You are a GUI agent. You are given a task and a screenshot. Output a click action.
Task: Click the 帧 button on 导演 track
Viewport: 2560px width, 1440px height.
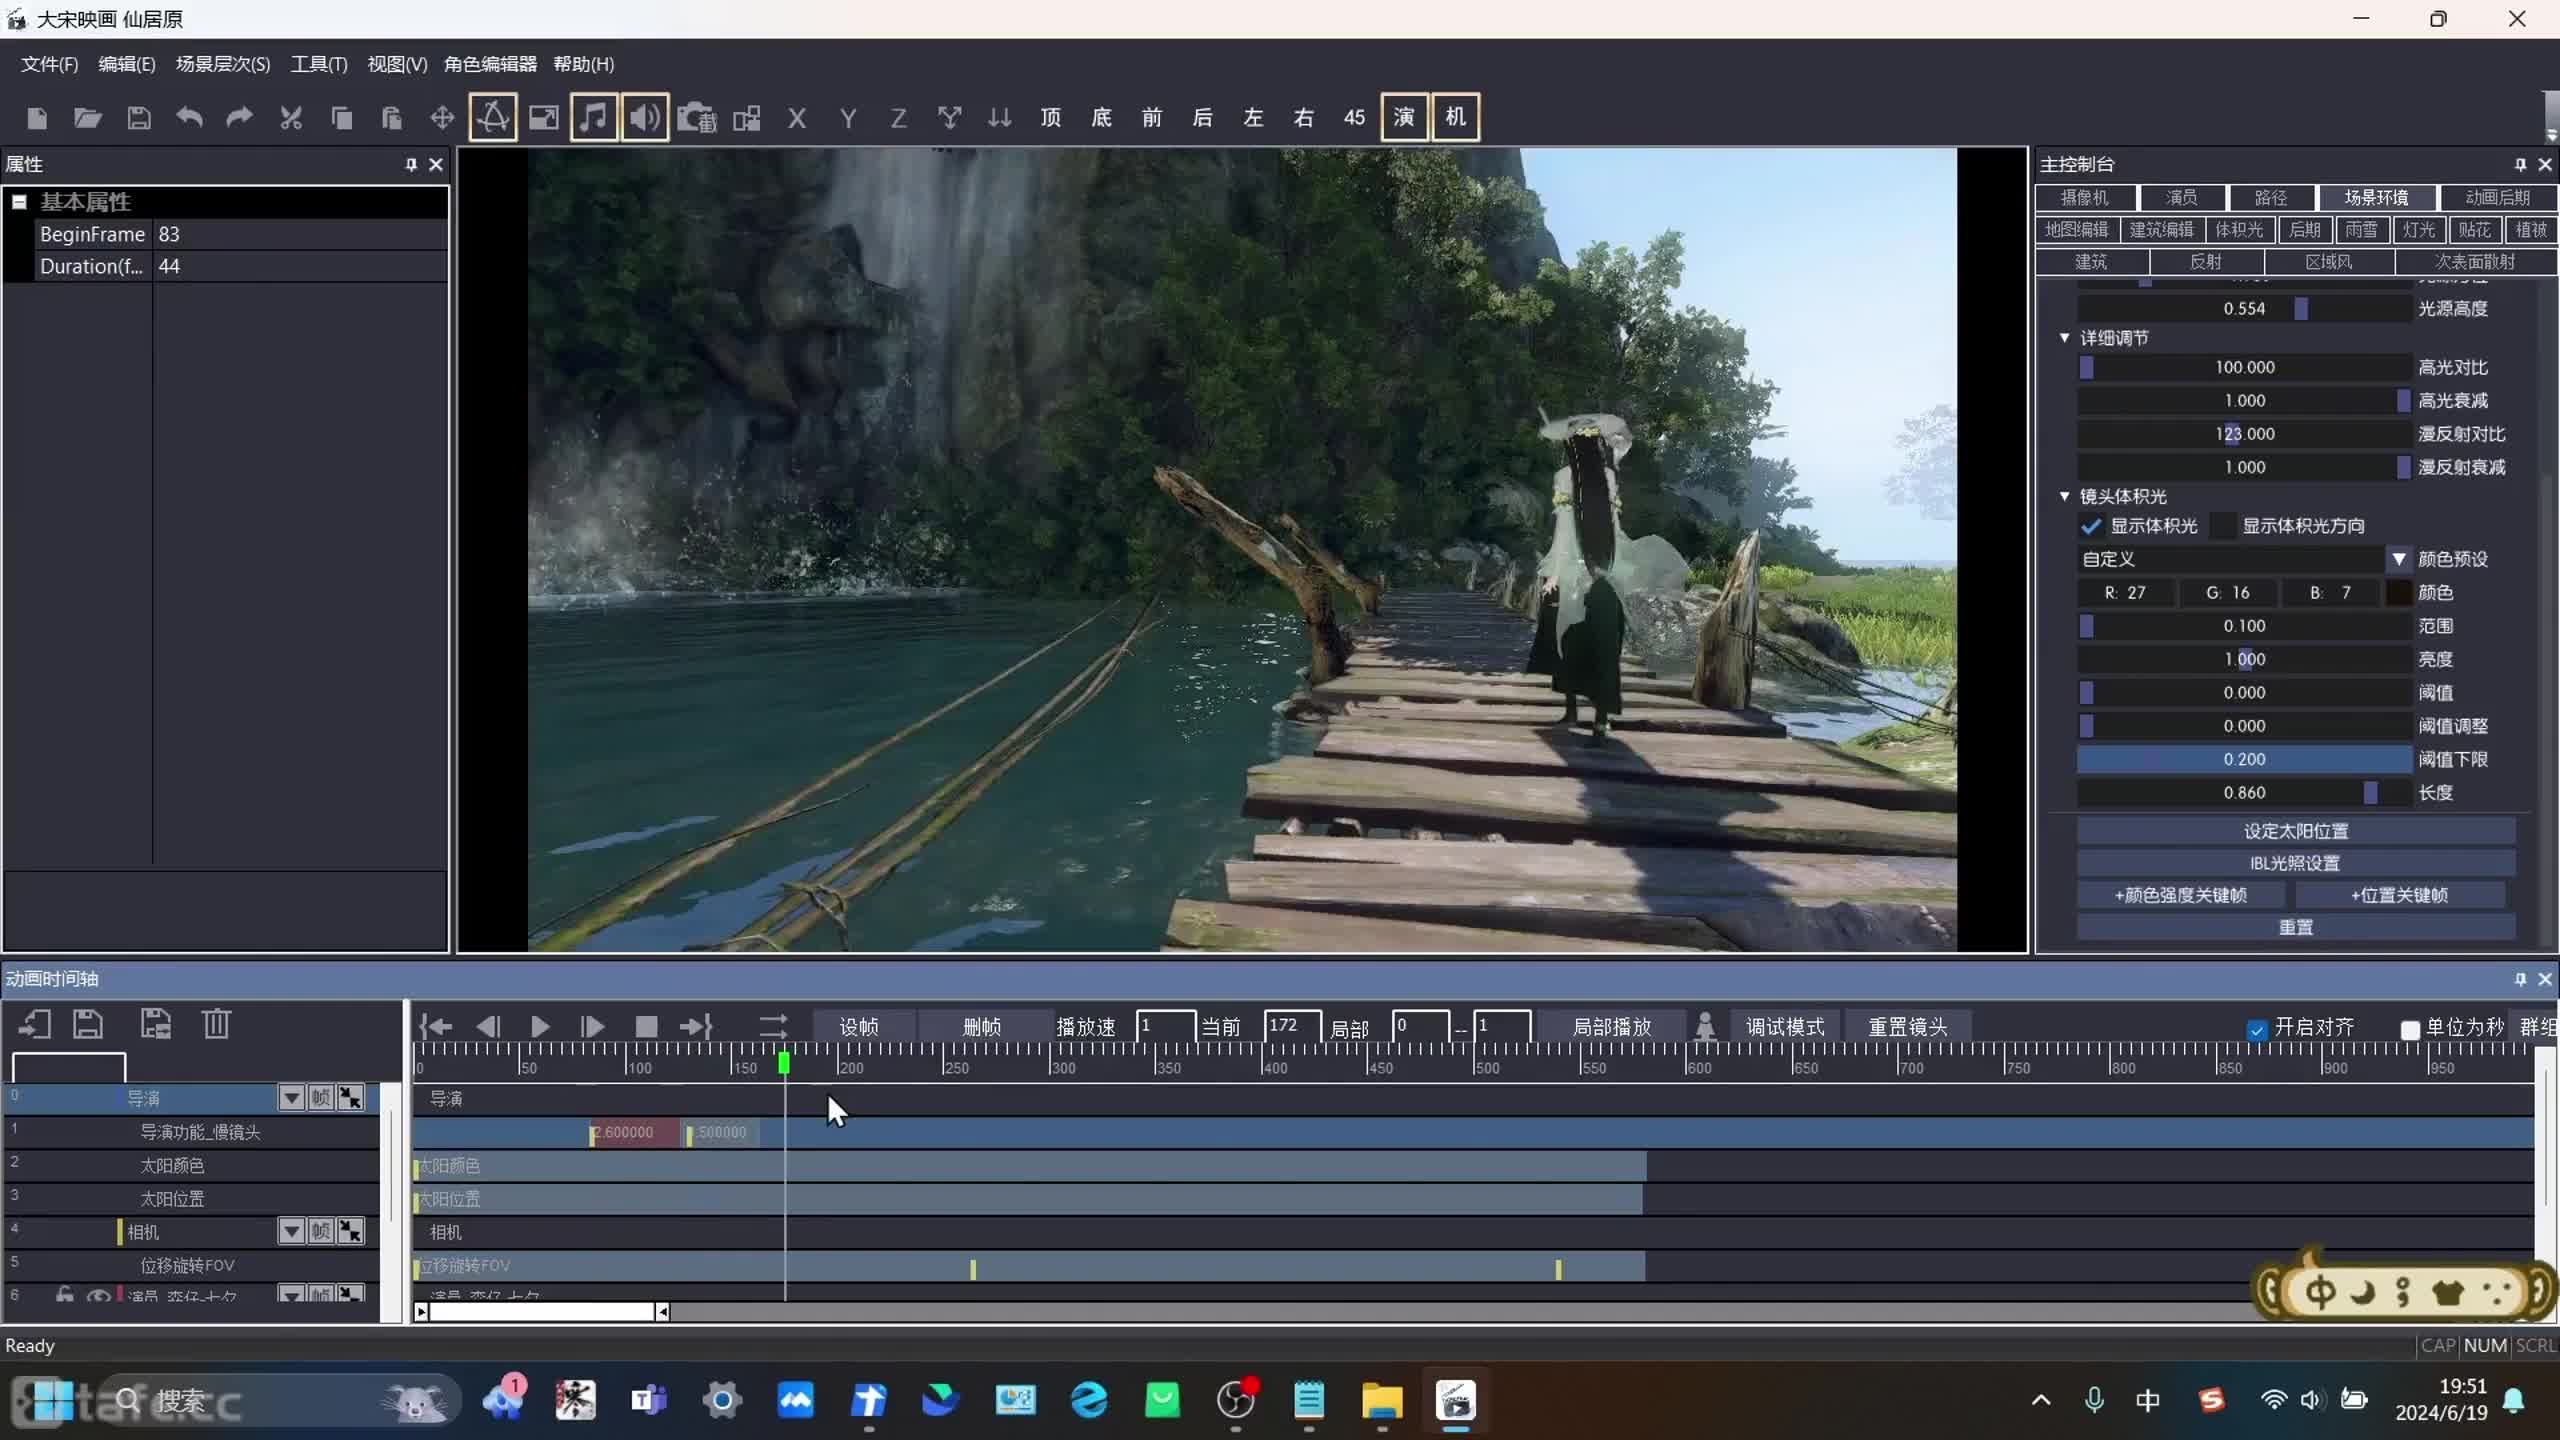pos(321,1098)
